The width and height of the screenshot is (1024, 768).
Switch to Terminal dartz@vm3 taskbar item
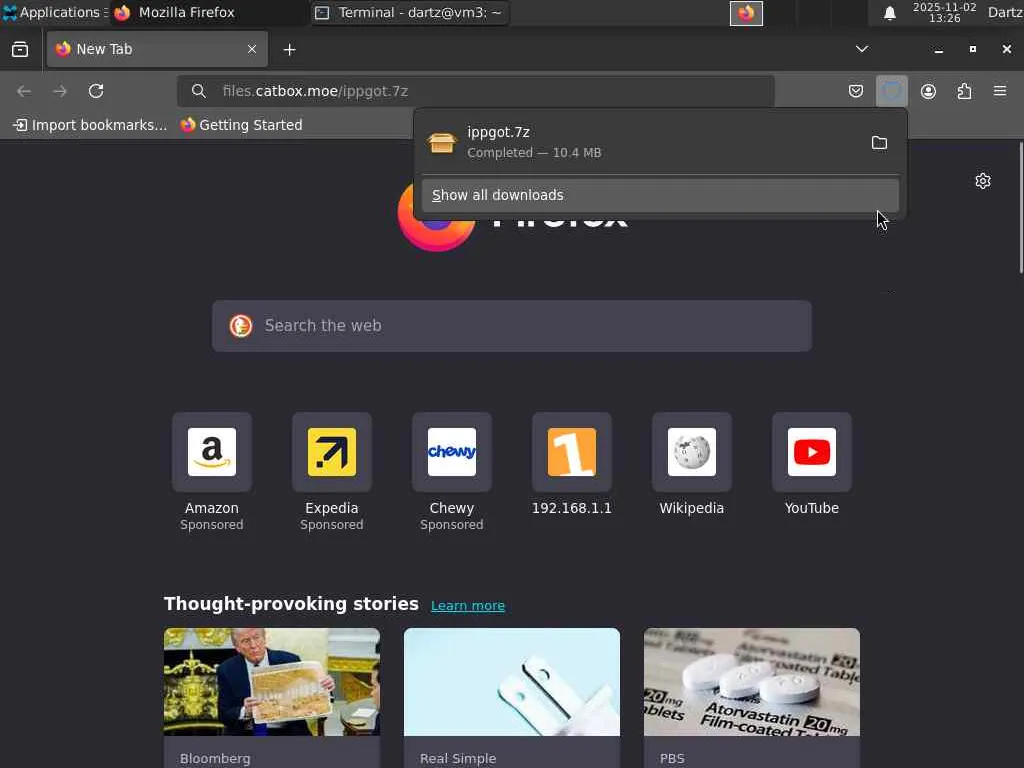[x=410, y=12]
